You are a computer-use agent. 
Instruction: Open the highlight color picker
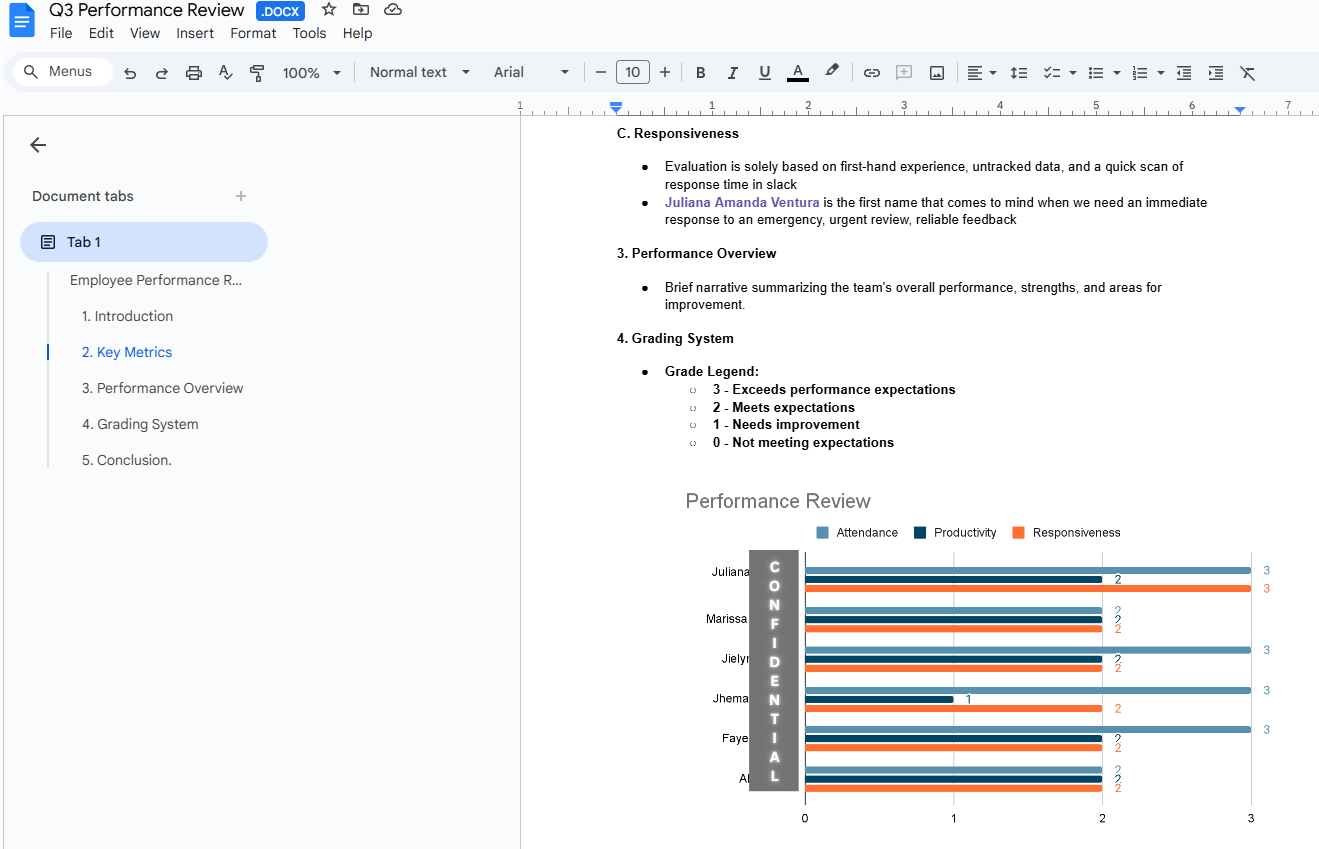pyautogui.click(x=831, y=72)
